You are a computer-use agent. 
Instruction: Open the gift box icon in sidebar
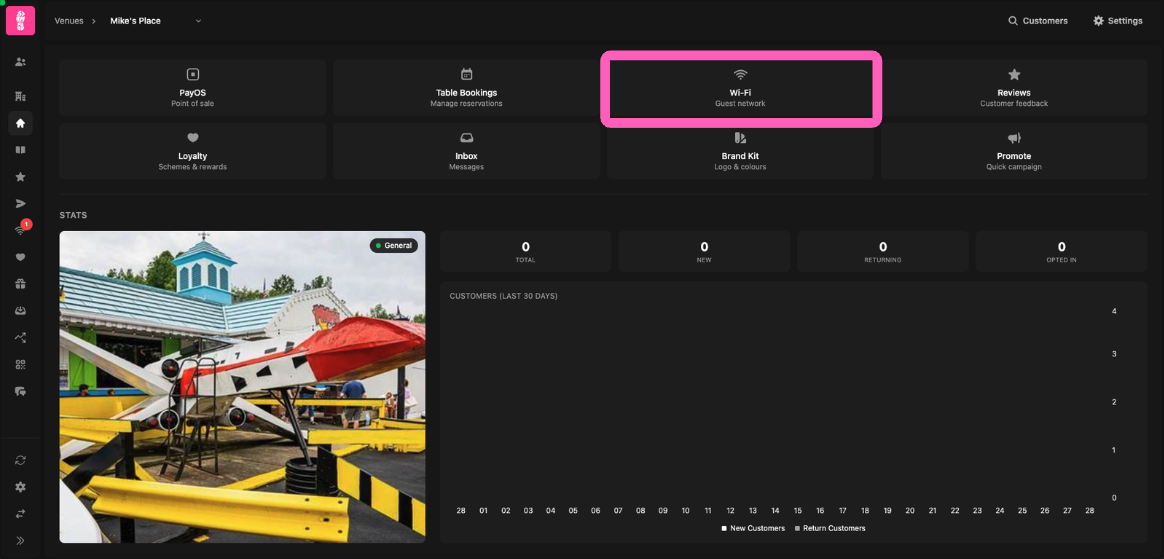pos(20,284)
